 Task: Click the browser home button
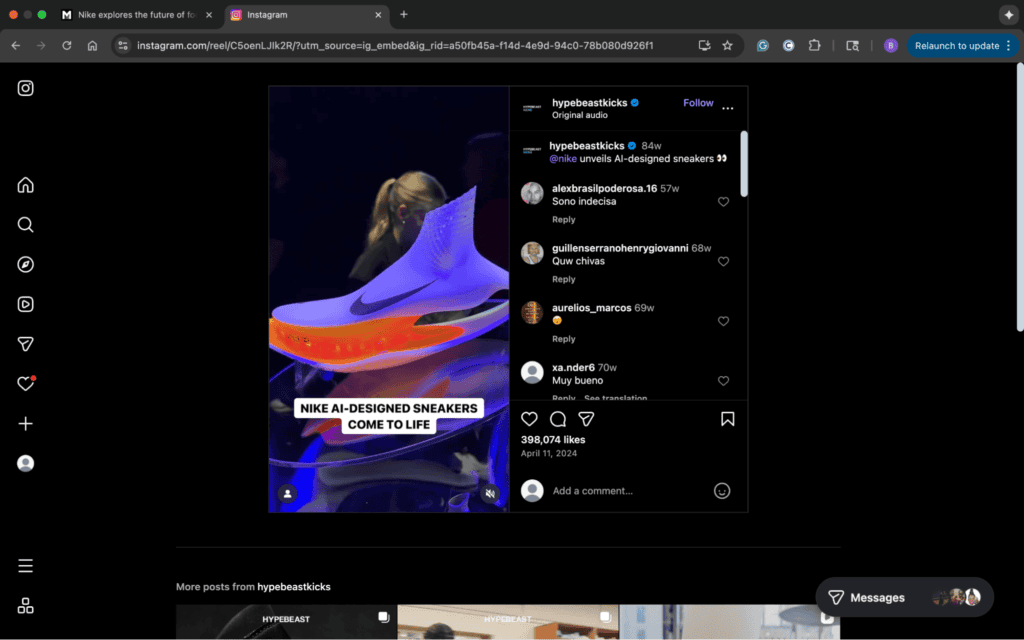[92, 46]
